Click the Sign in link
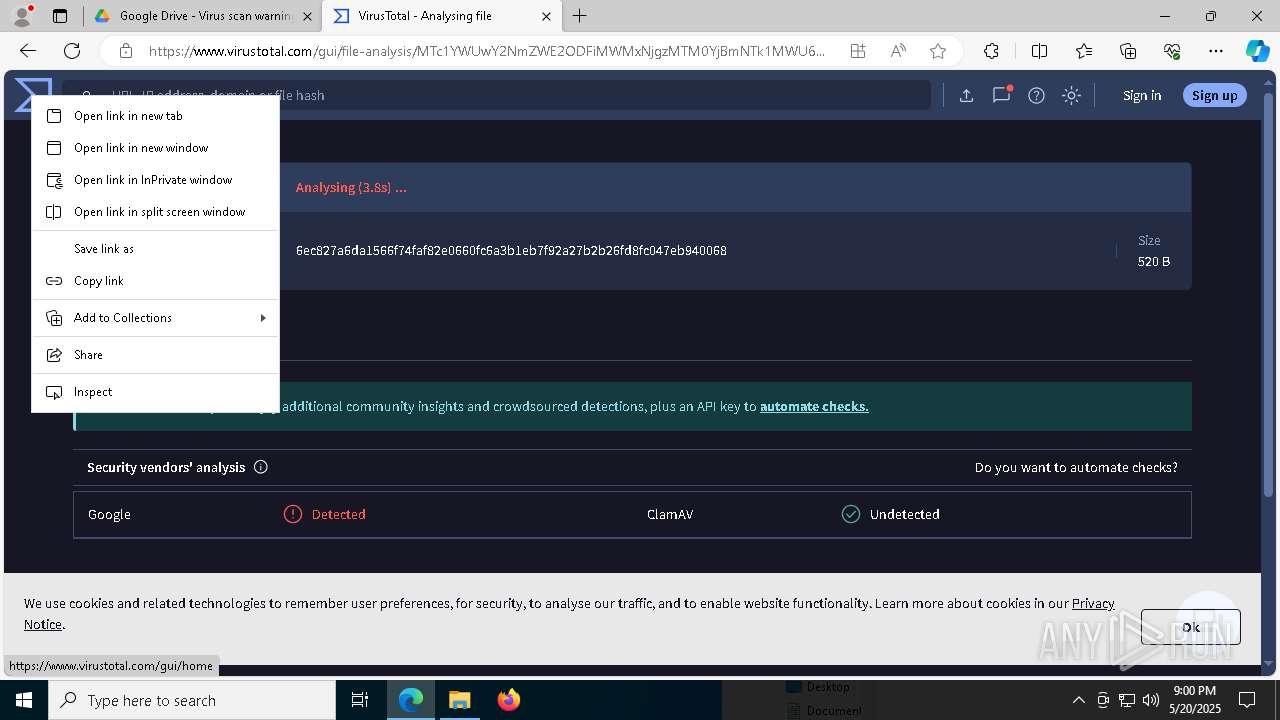Screen dimensions: 1280x720 coord(1142,95)
